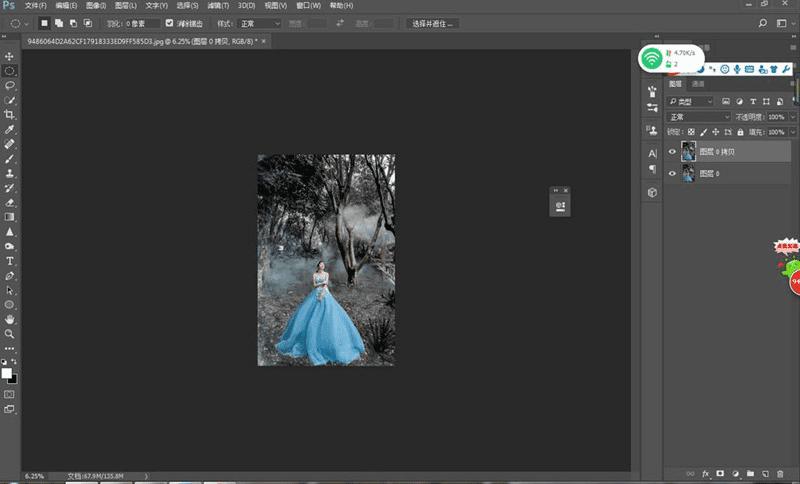Select the 图层 0 layer thumbnail
This screenshot has height=484, width=800.
(x=689, y=174)
